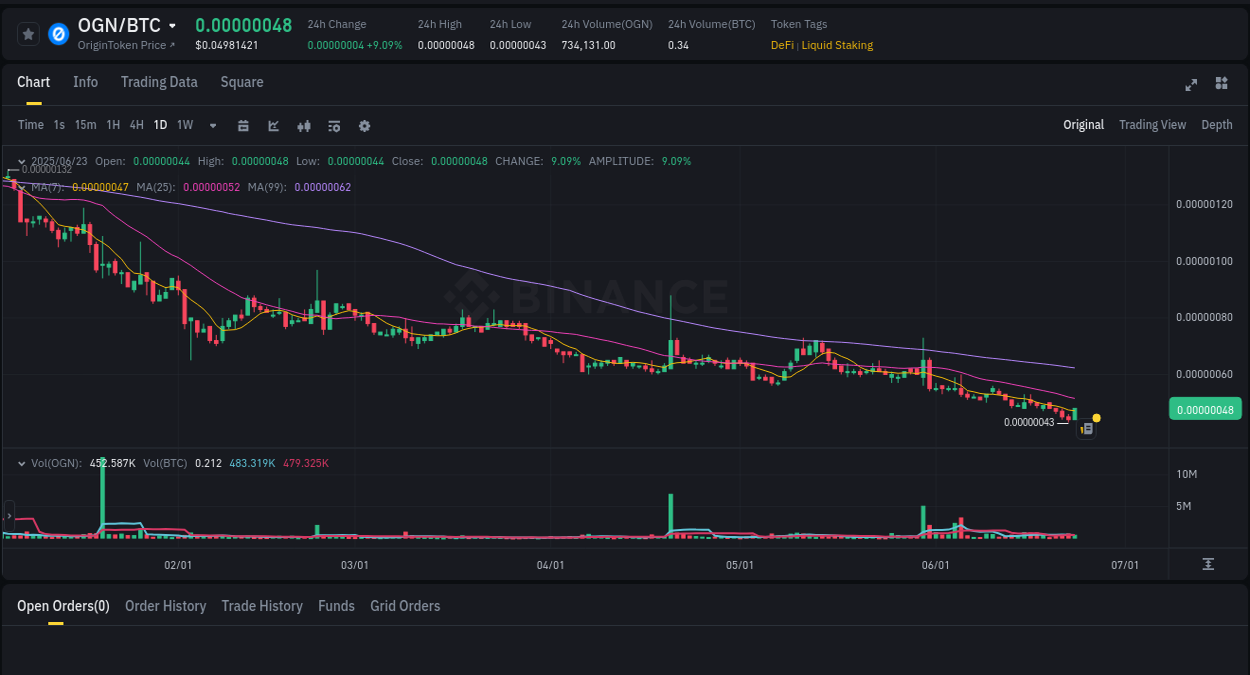Open the technical indicators icon
Screen dimensions: 1250x675
point(334,125)
